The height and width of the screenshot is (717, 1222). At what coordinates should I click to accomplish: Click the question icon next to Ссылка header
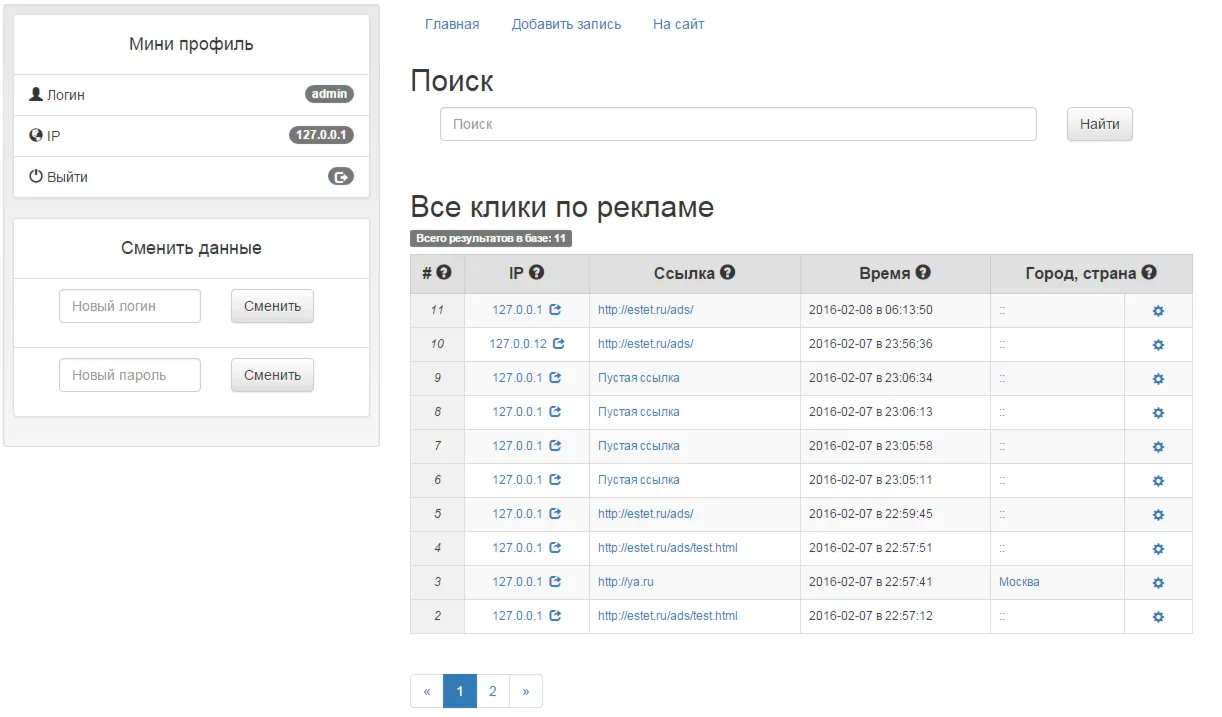[728, 273]
